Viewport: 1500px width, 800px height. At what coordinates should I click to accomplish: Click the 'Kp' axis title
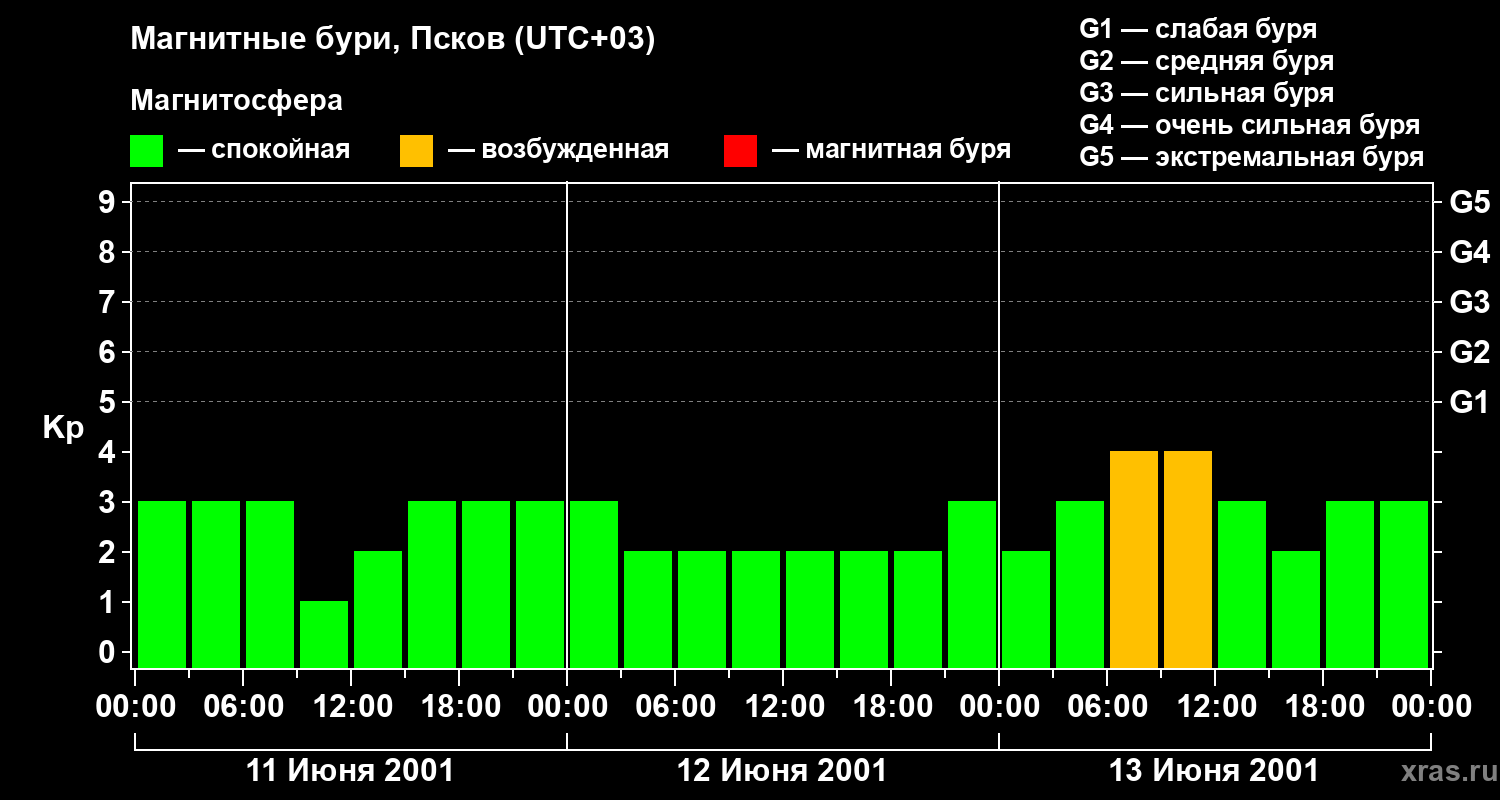(63, 429)
